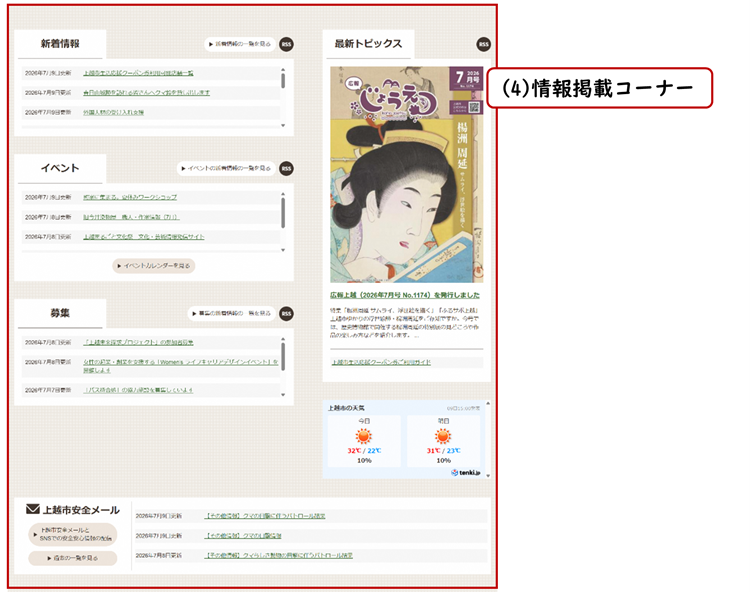Open the second イベント list link
Image resolution: width=750 pixels, height=592 pixels.
[x=131, y=217]
